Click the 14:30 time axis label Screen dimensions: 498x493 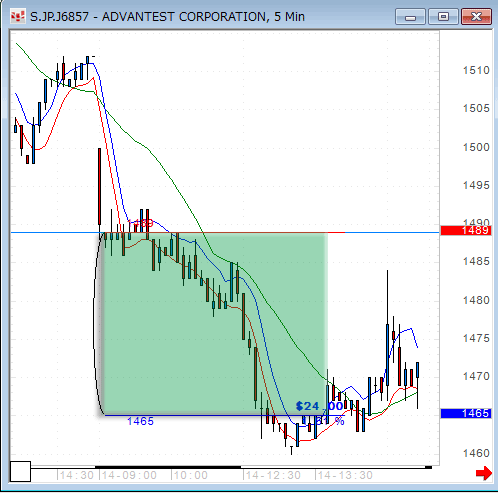coord(76,475)
